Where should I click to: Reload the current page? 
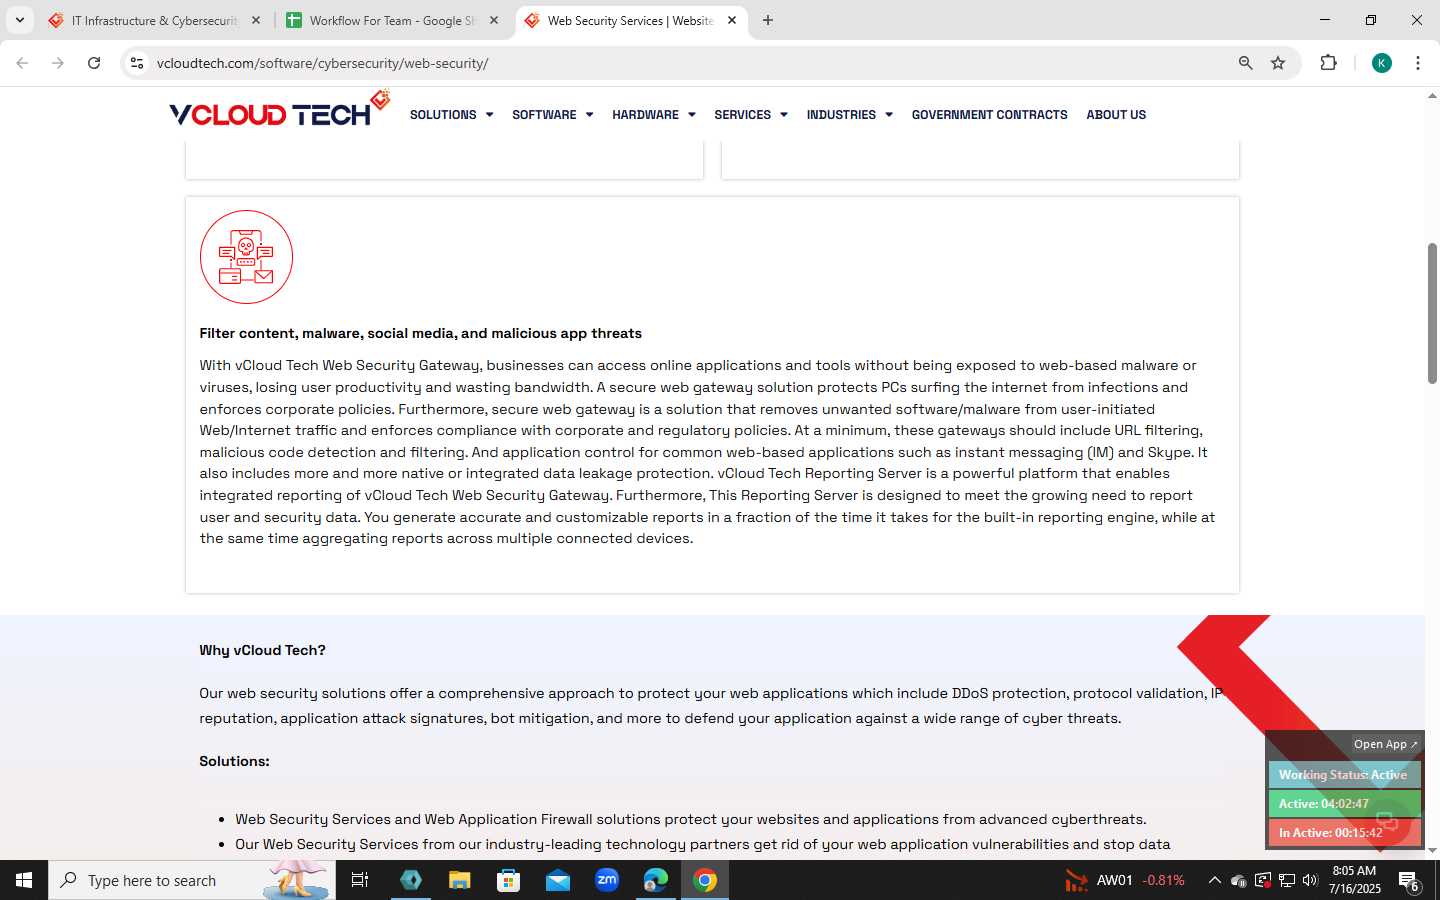[94, 63]
